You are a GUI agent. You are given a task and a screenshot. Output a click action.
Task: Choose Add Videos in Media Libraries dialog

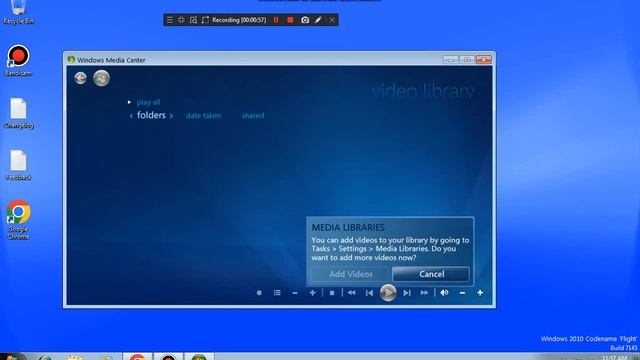351,274
